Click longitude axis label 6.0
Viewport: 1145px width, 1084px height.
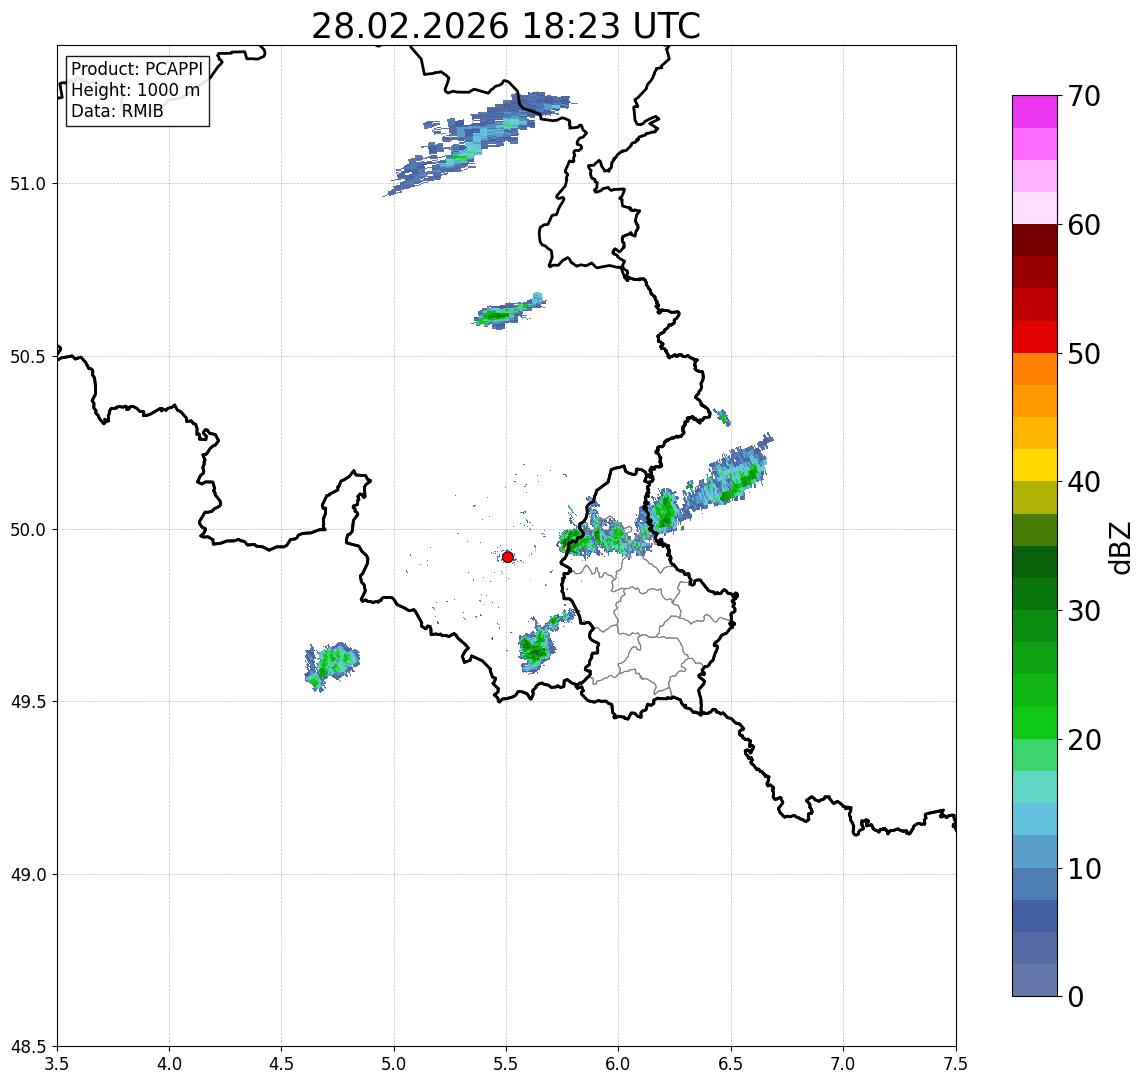619,1064
